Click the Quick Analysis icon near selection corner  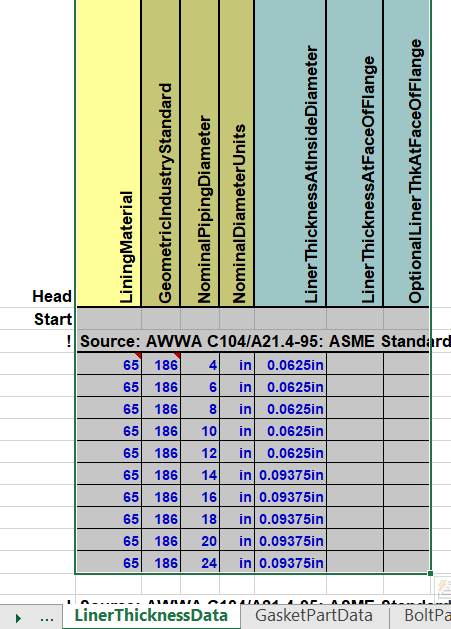click(444, 586)
